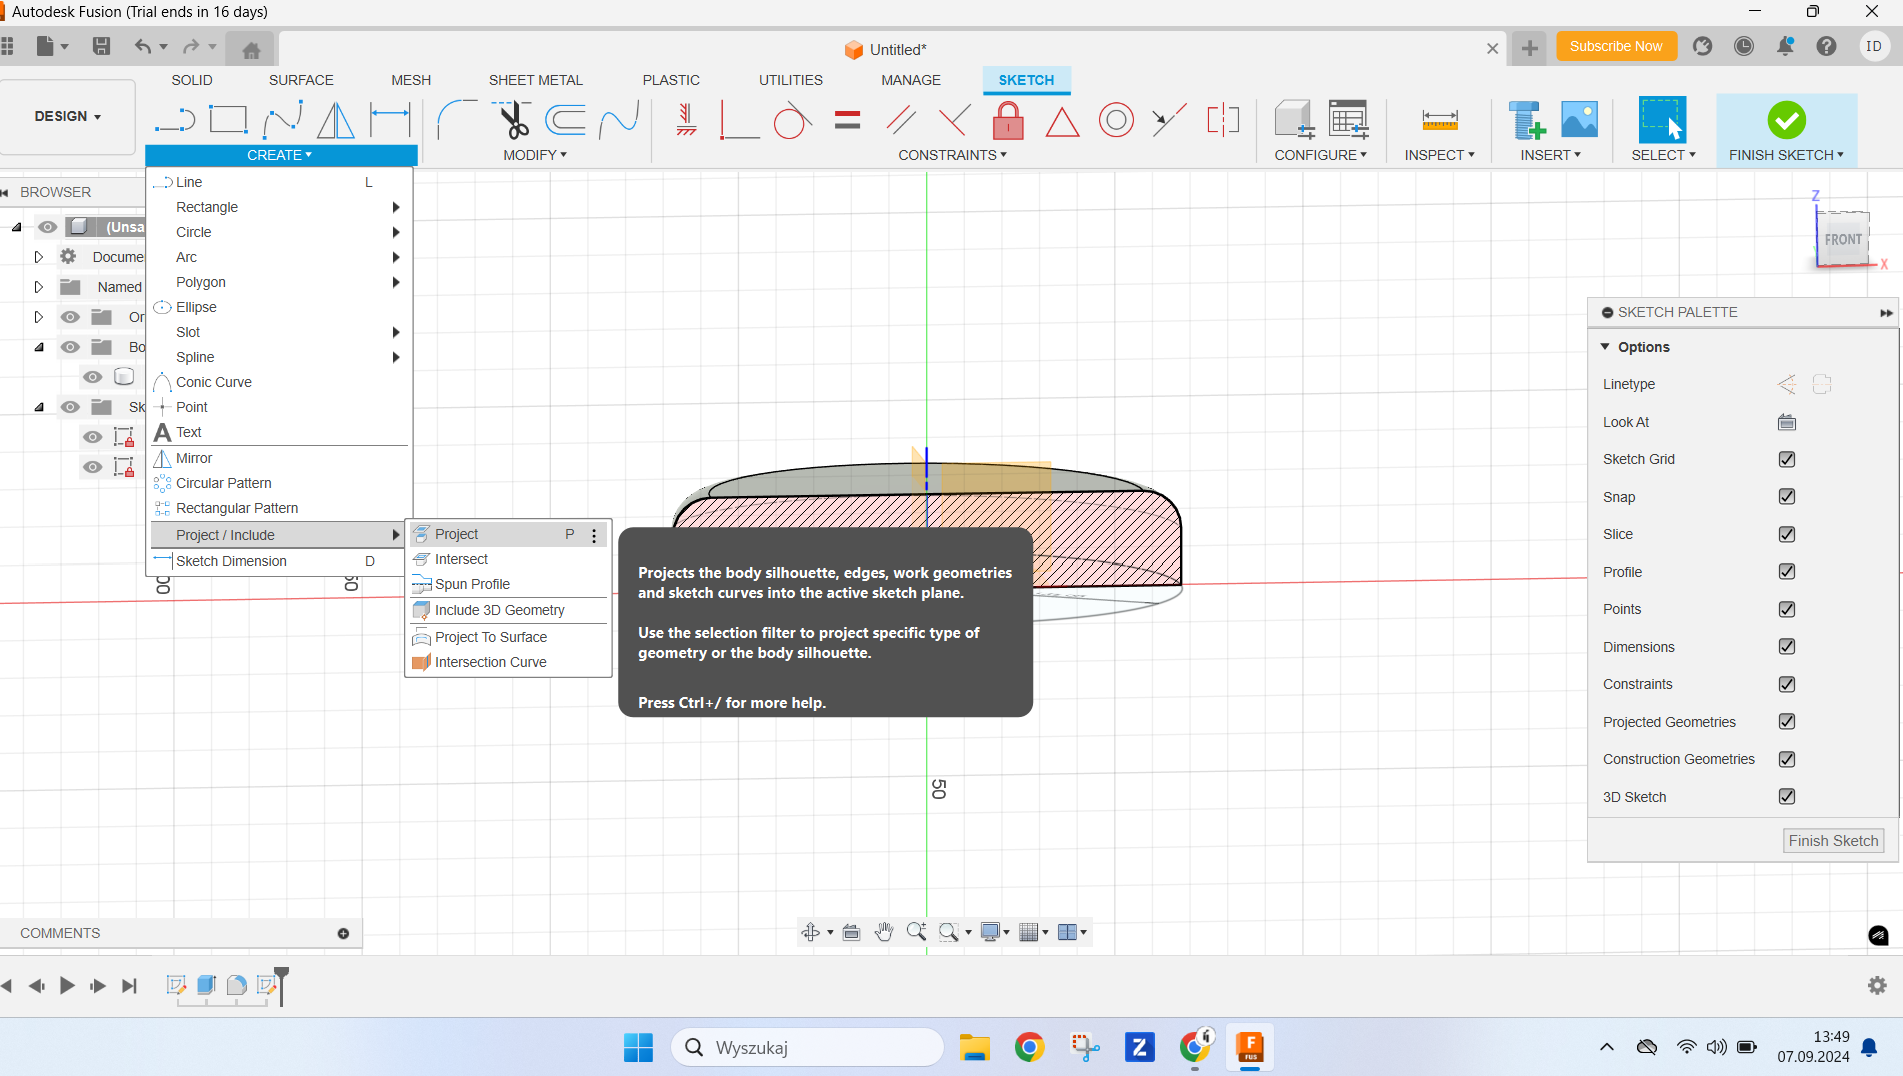The height and width of the screenshot is (1076, 1903).
Task: Apply the Equal constraint icon
Action: coord(847,120)
